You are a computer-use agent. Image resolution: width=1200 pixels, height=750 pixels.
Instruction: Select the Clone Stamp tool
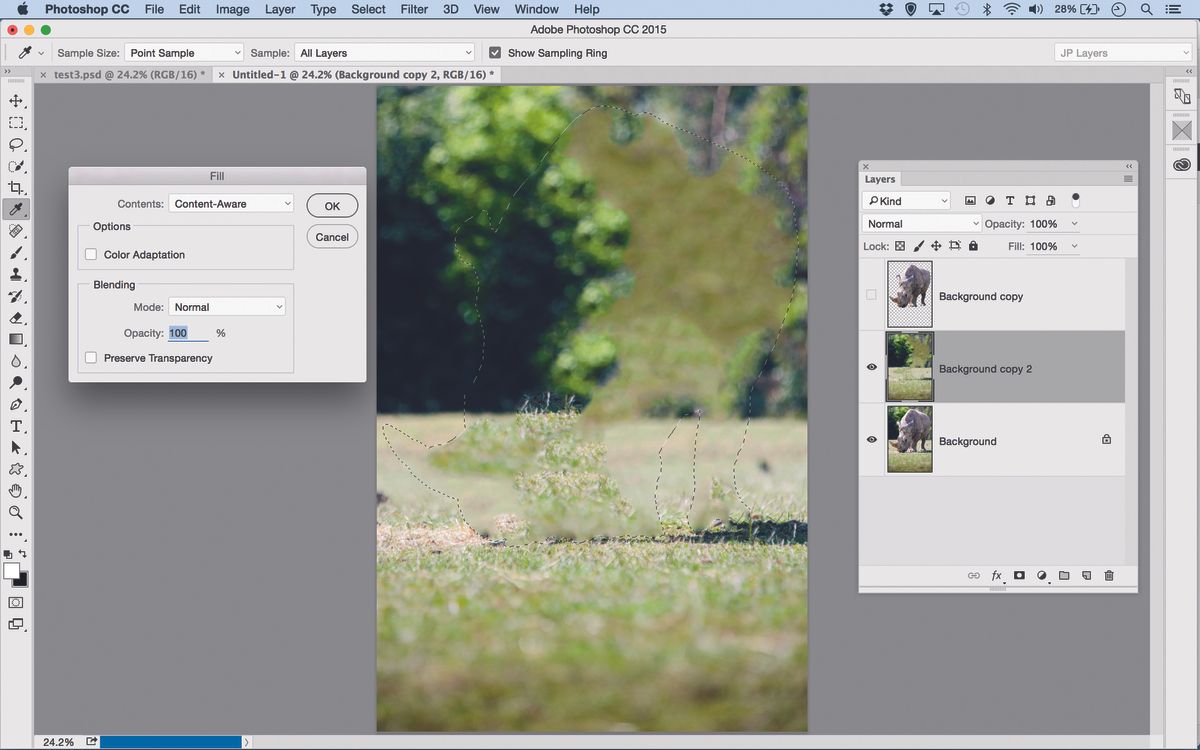click(x=15, y=275)
